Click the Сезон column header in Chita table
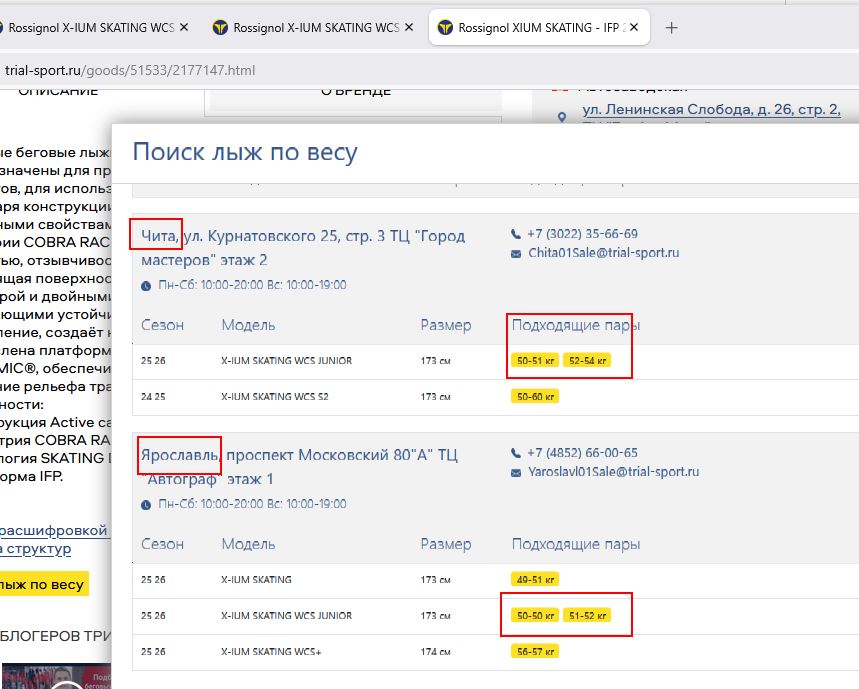Screen dimensions: 859x689 click(x=162, y=325)
